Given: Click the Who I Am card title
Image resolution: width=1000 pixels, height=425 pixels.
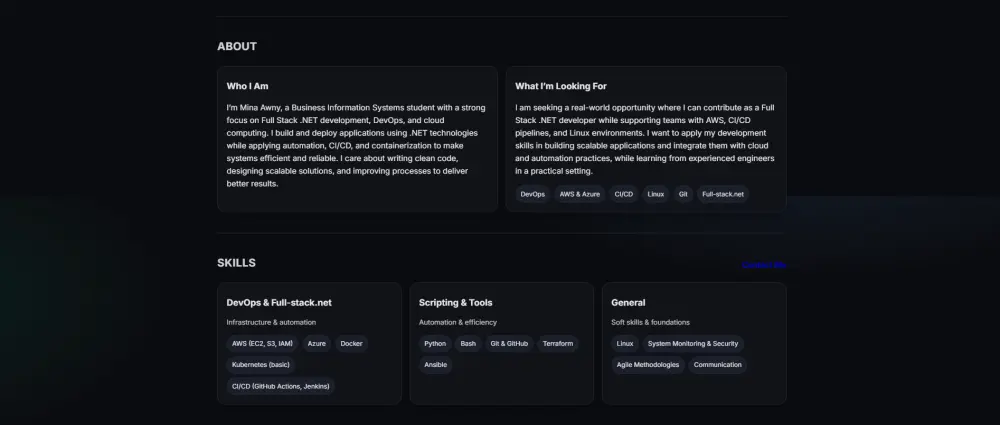Looking at the screenshot, I should [247, 86].
